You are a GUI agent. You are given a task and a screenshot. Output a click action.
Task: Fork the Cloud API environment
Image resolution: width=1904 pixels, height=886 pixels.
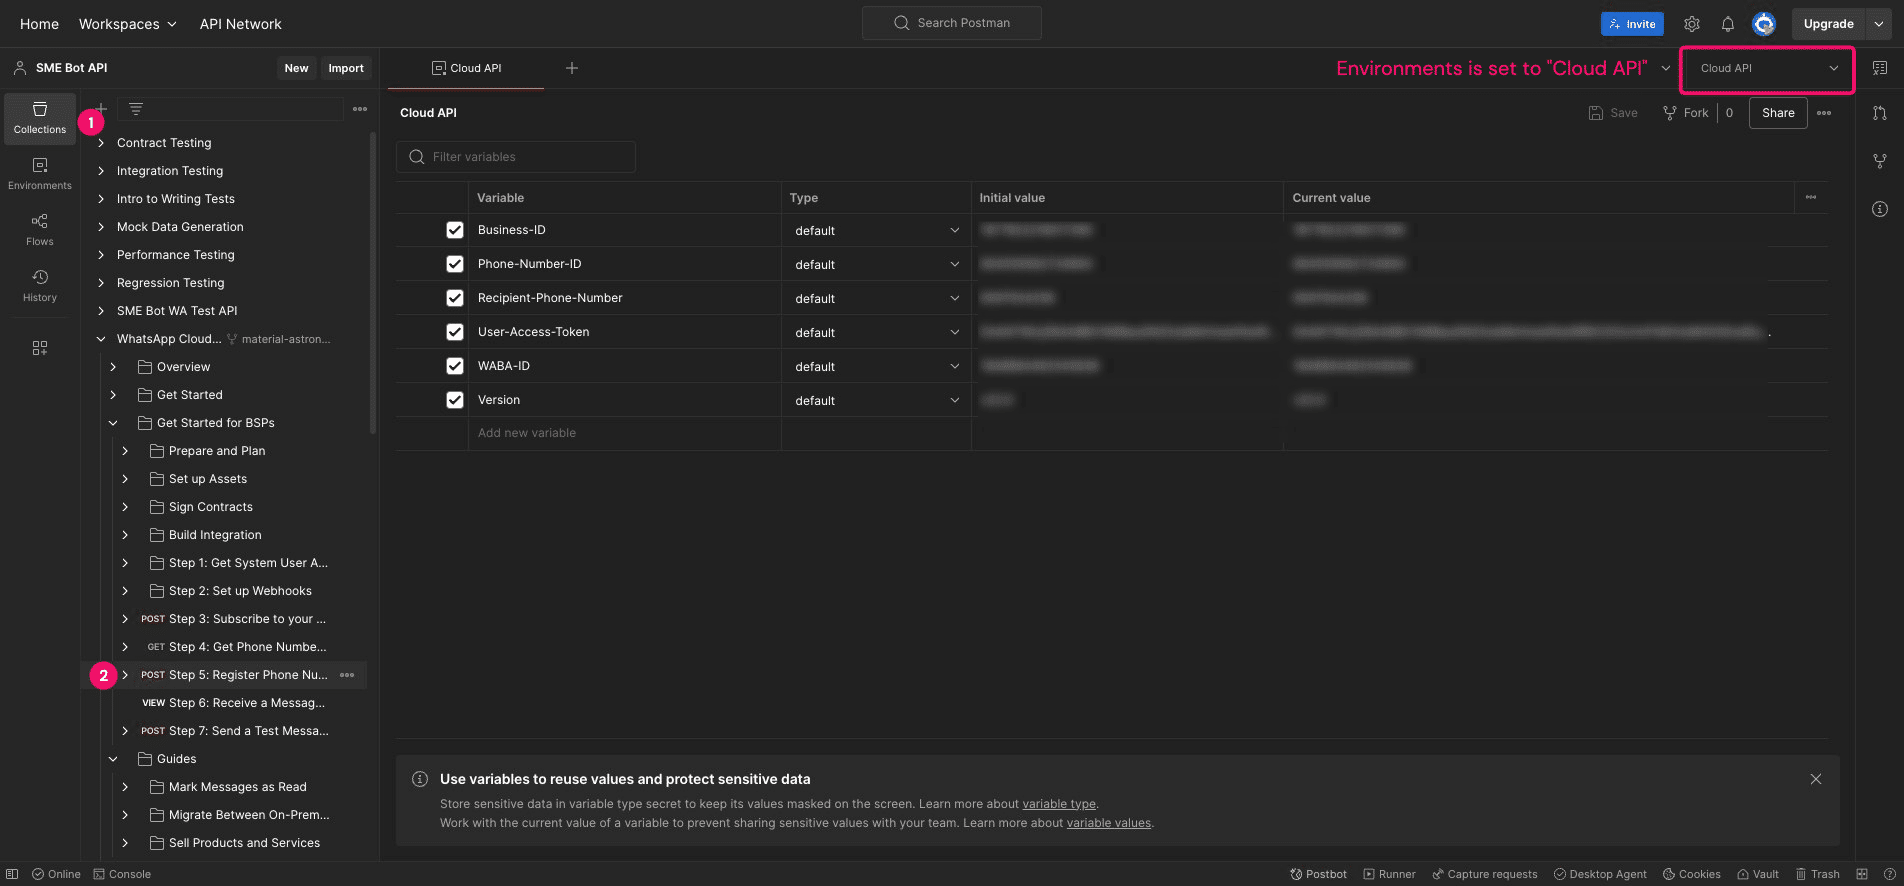(x=1686, y=113)
